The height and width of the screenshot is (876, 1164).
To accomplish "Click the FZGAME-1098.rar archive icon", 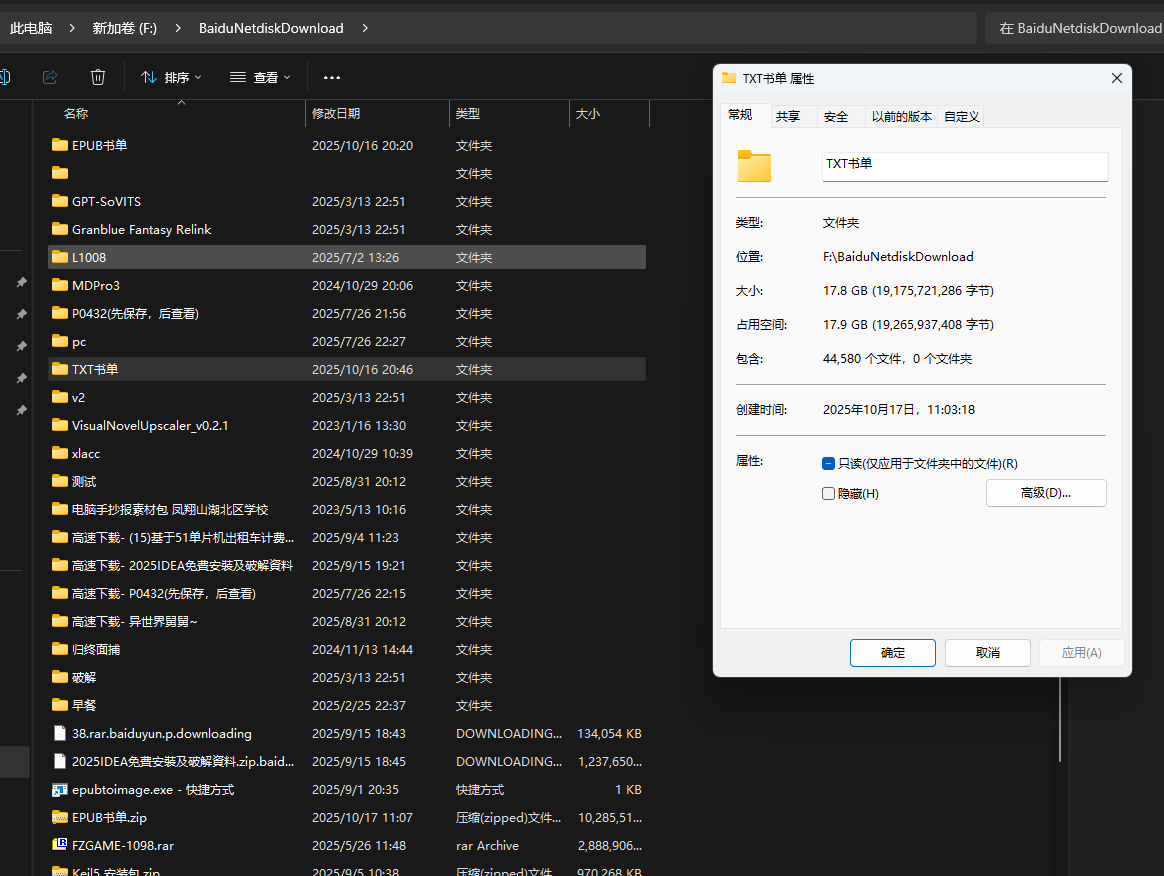I will point(59,845).
